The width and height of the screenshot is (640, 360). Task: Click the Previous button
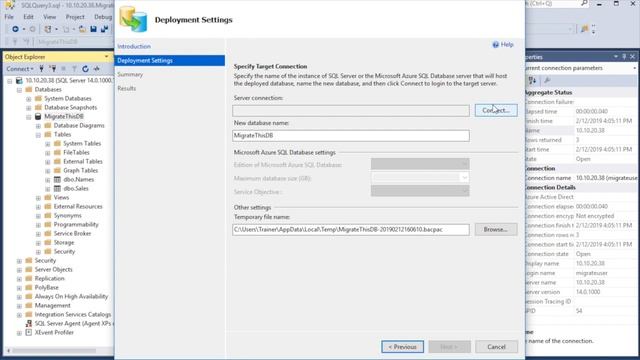pyautogui.click(x=402, y=347)
